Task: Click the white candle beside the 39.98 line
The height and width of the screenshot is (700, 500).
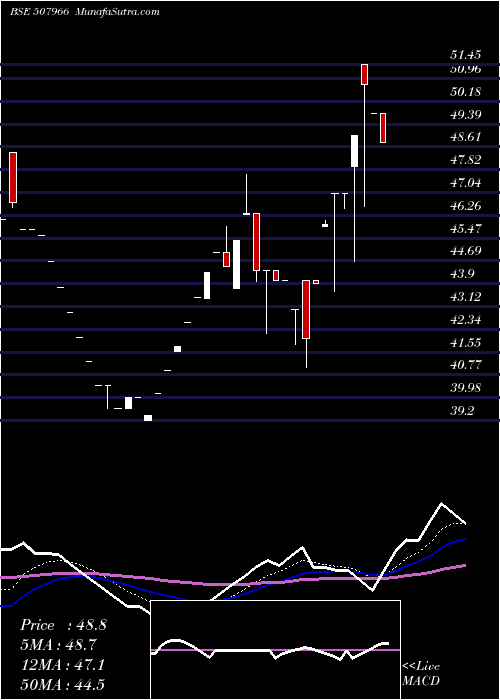Action: click(129, 403)
